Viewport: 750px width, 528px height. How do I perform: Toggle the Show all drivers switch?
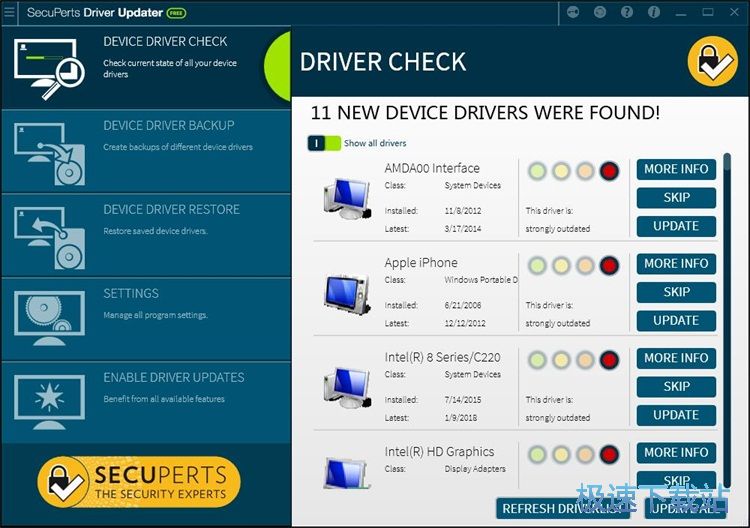324,143
